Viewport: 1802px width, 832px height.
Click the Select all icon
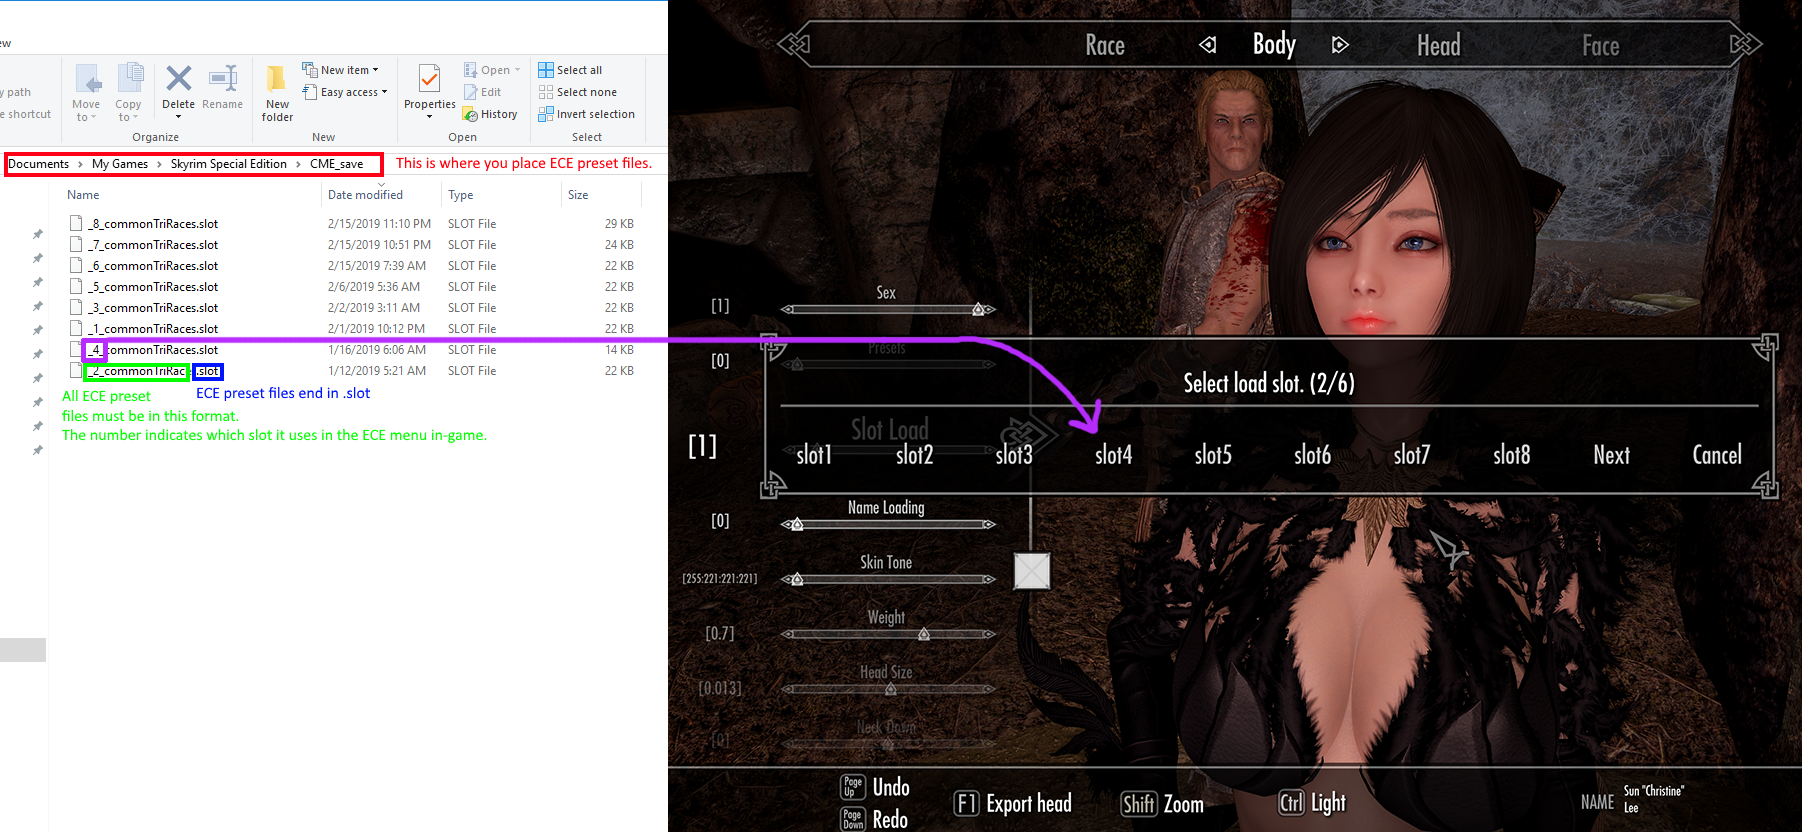click(x=546, y=70)
